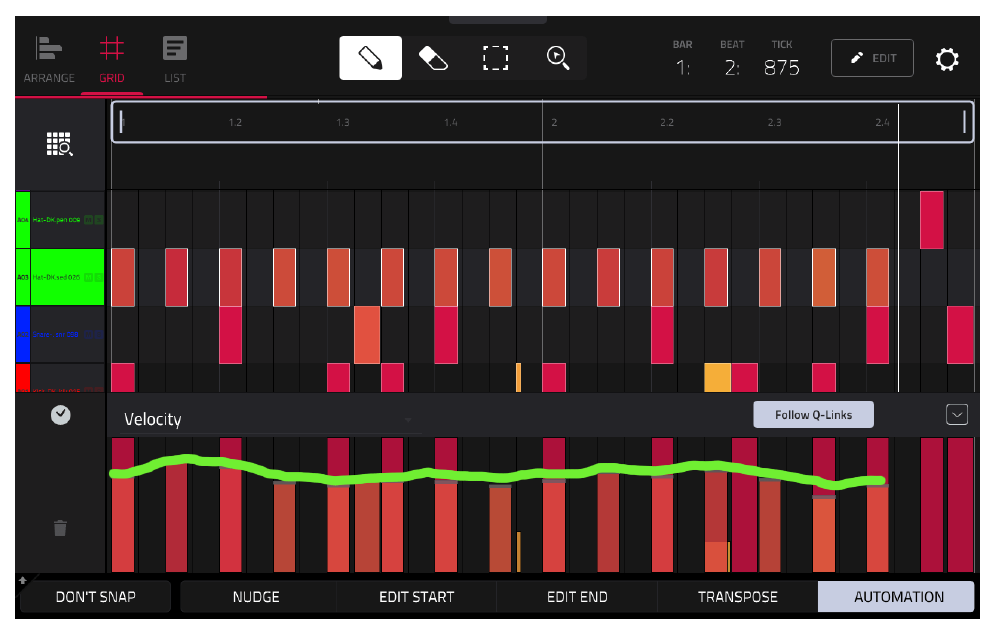Open the grid magnifier icon beside the ruler
996x636 pixels.
coord(60,144)
